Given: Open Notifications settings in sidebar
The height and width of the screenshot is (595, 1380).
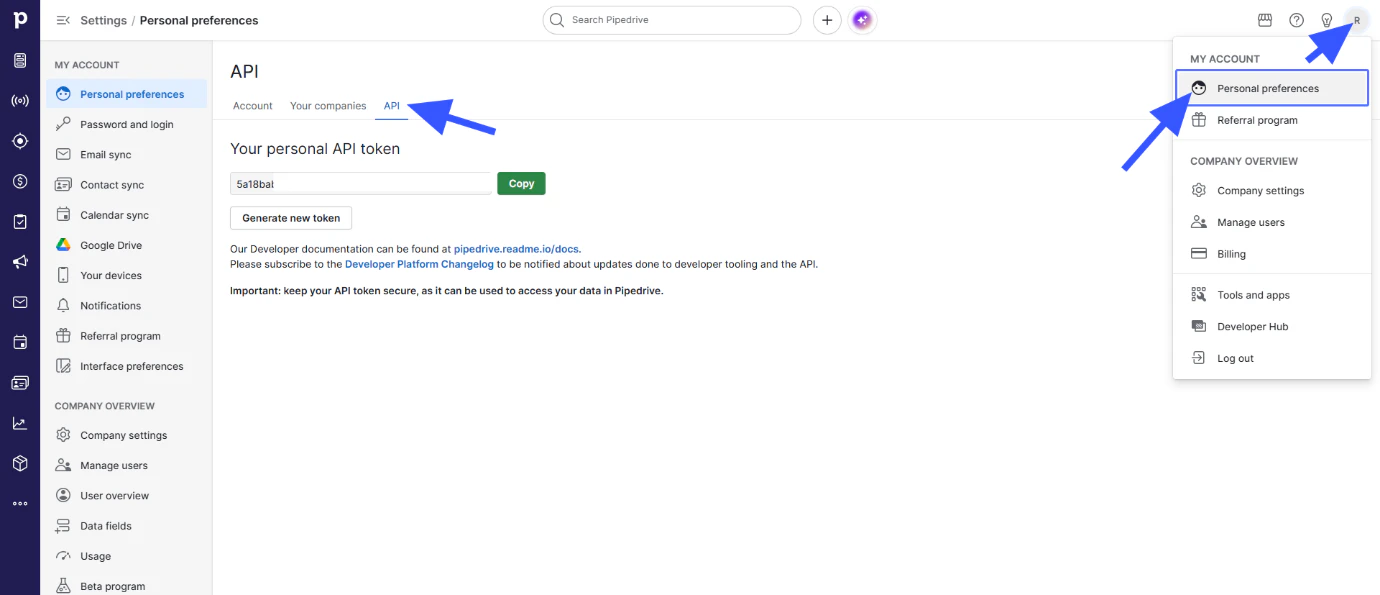Looking at the screenshot, I should (126, 306).
